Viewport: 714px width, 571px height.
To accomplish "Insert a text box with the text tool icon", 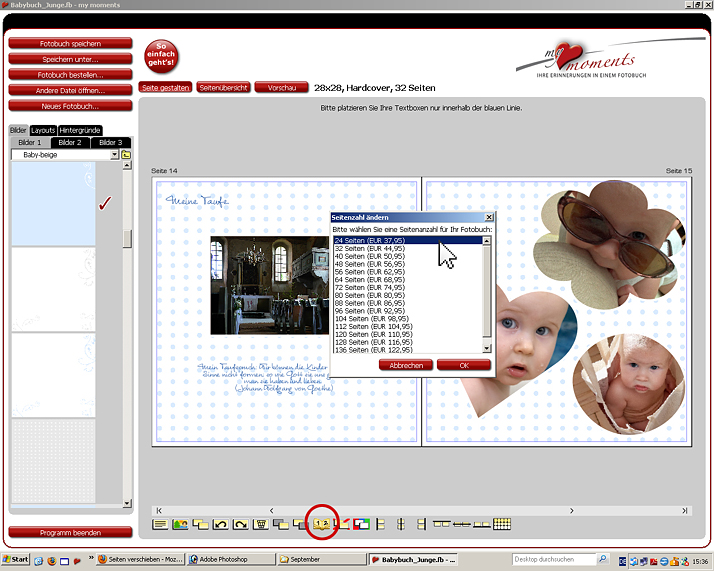I will tap(160, 525).
